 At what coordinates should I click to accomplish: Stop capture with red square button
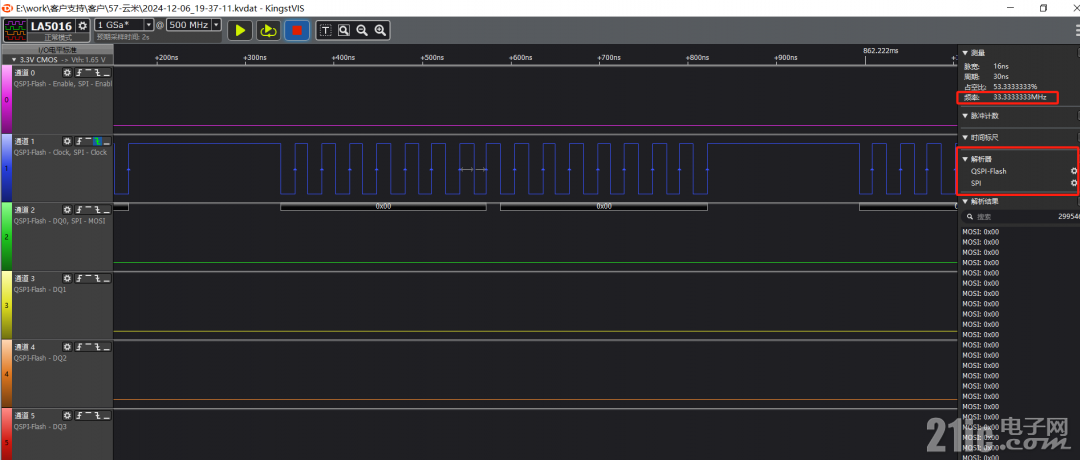coord(297,30)
